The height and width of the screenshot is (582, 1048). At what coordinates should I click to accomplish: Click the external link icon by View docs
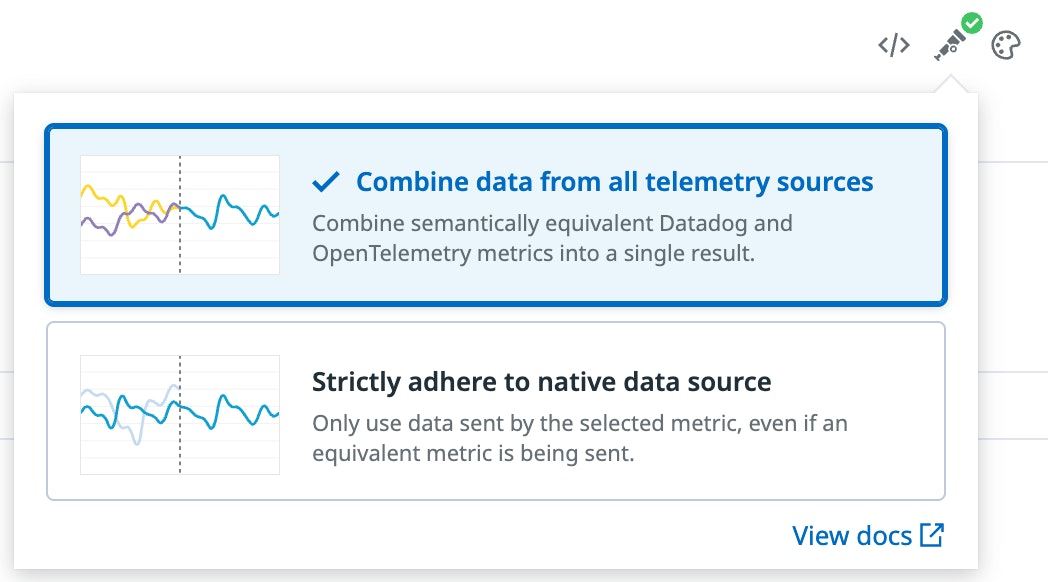pyautogui.click(x=931, y=535)
